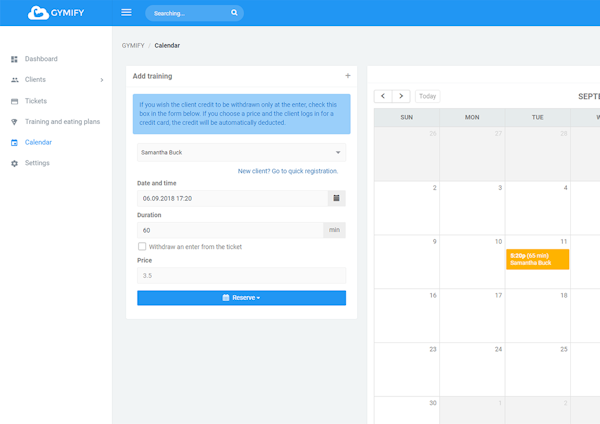Click the Today button
This screenshot has width=600, height=424.
click(x=427, y=96)
